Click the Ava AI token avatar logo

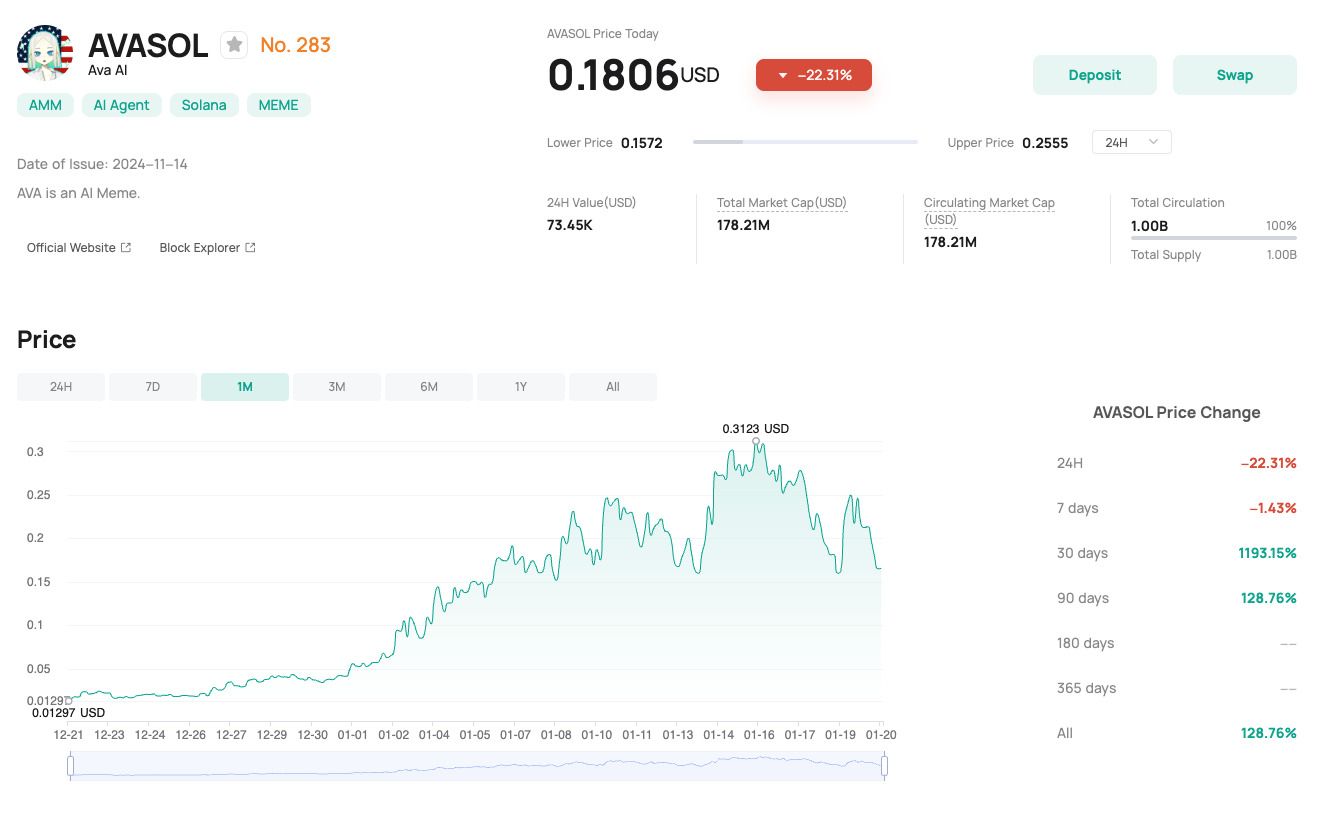(x=45, y=53)
